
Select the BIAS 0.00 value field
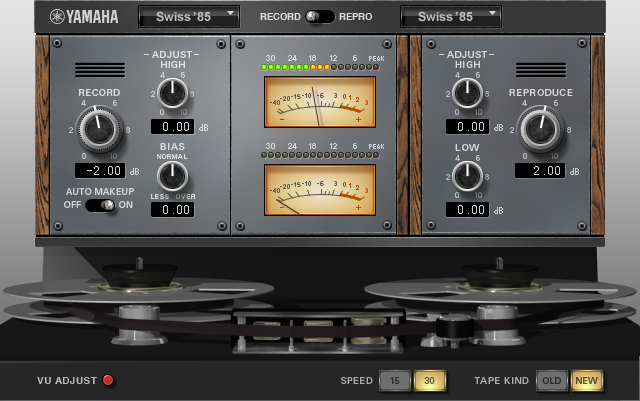(x=172, y=210)
